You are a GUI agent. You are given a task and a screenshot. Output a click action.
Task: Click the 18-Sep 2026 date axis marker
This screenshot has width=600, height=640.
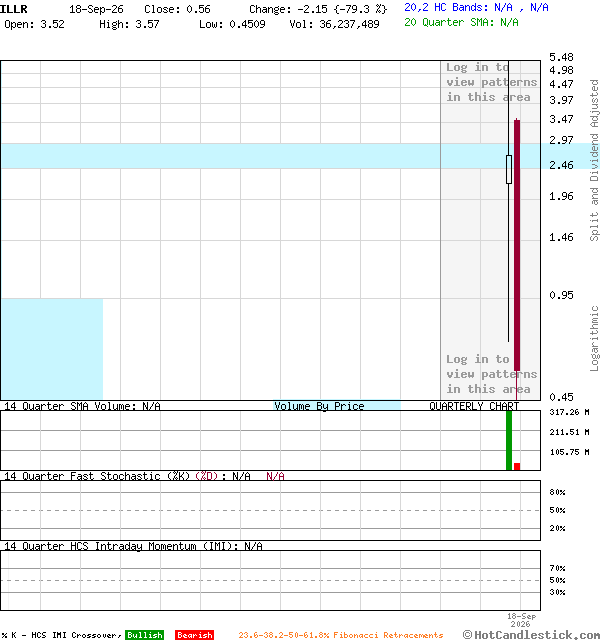(521, 620)
